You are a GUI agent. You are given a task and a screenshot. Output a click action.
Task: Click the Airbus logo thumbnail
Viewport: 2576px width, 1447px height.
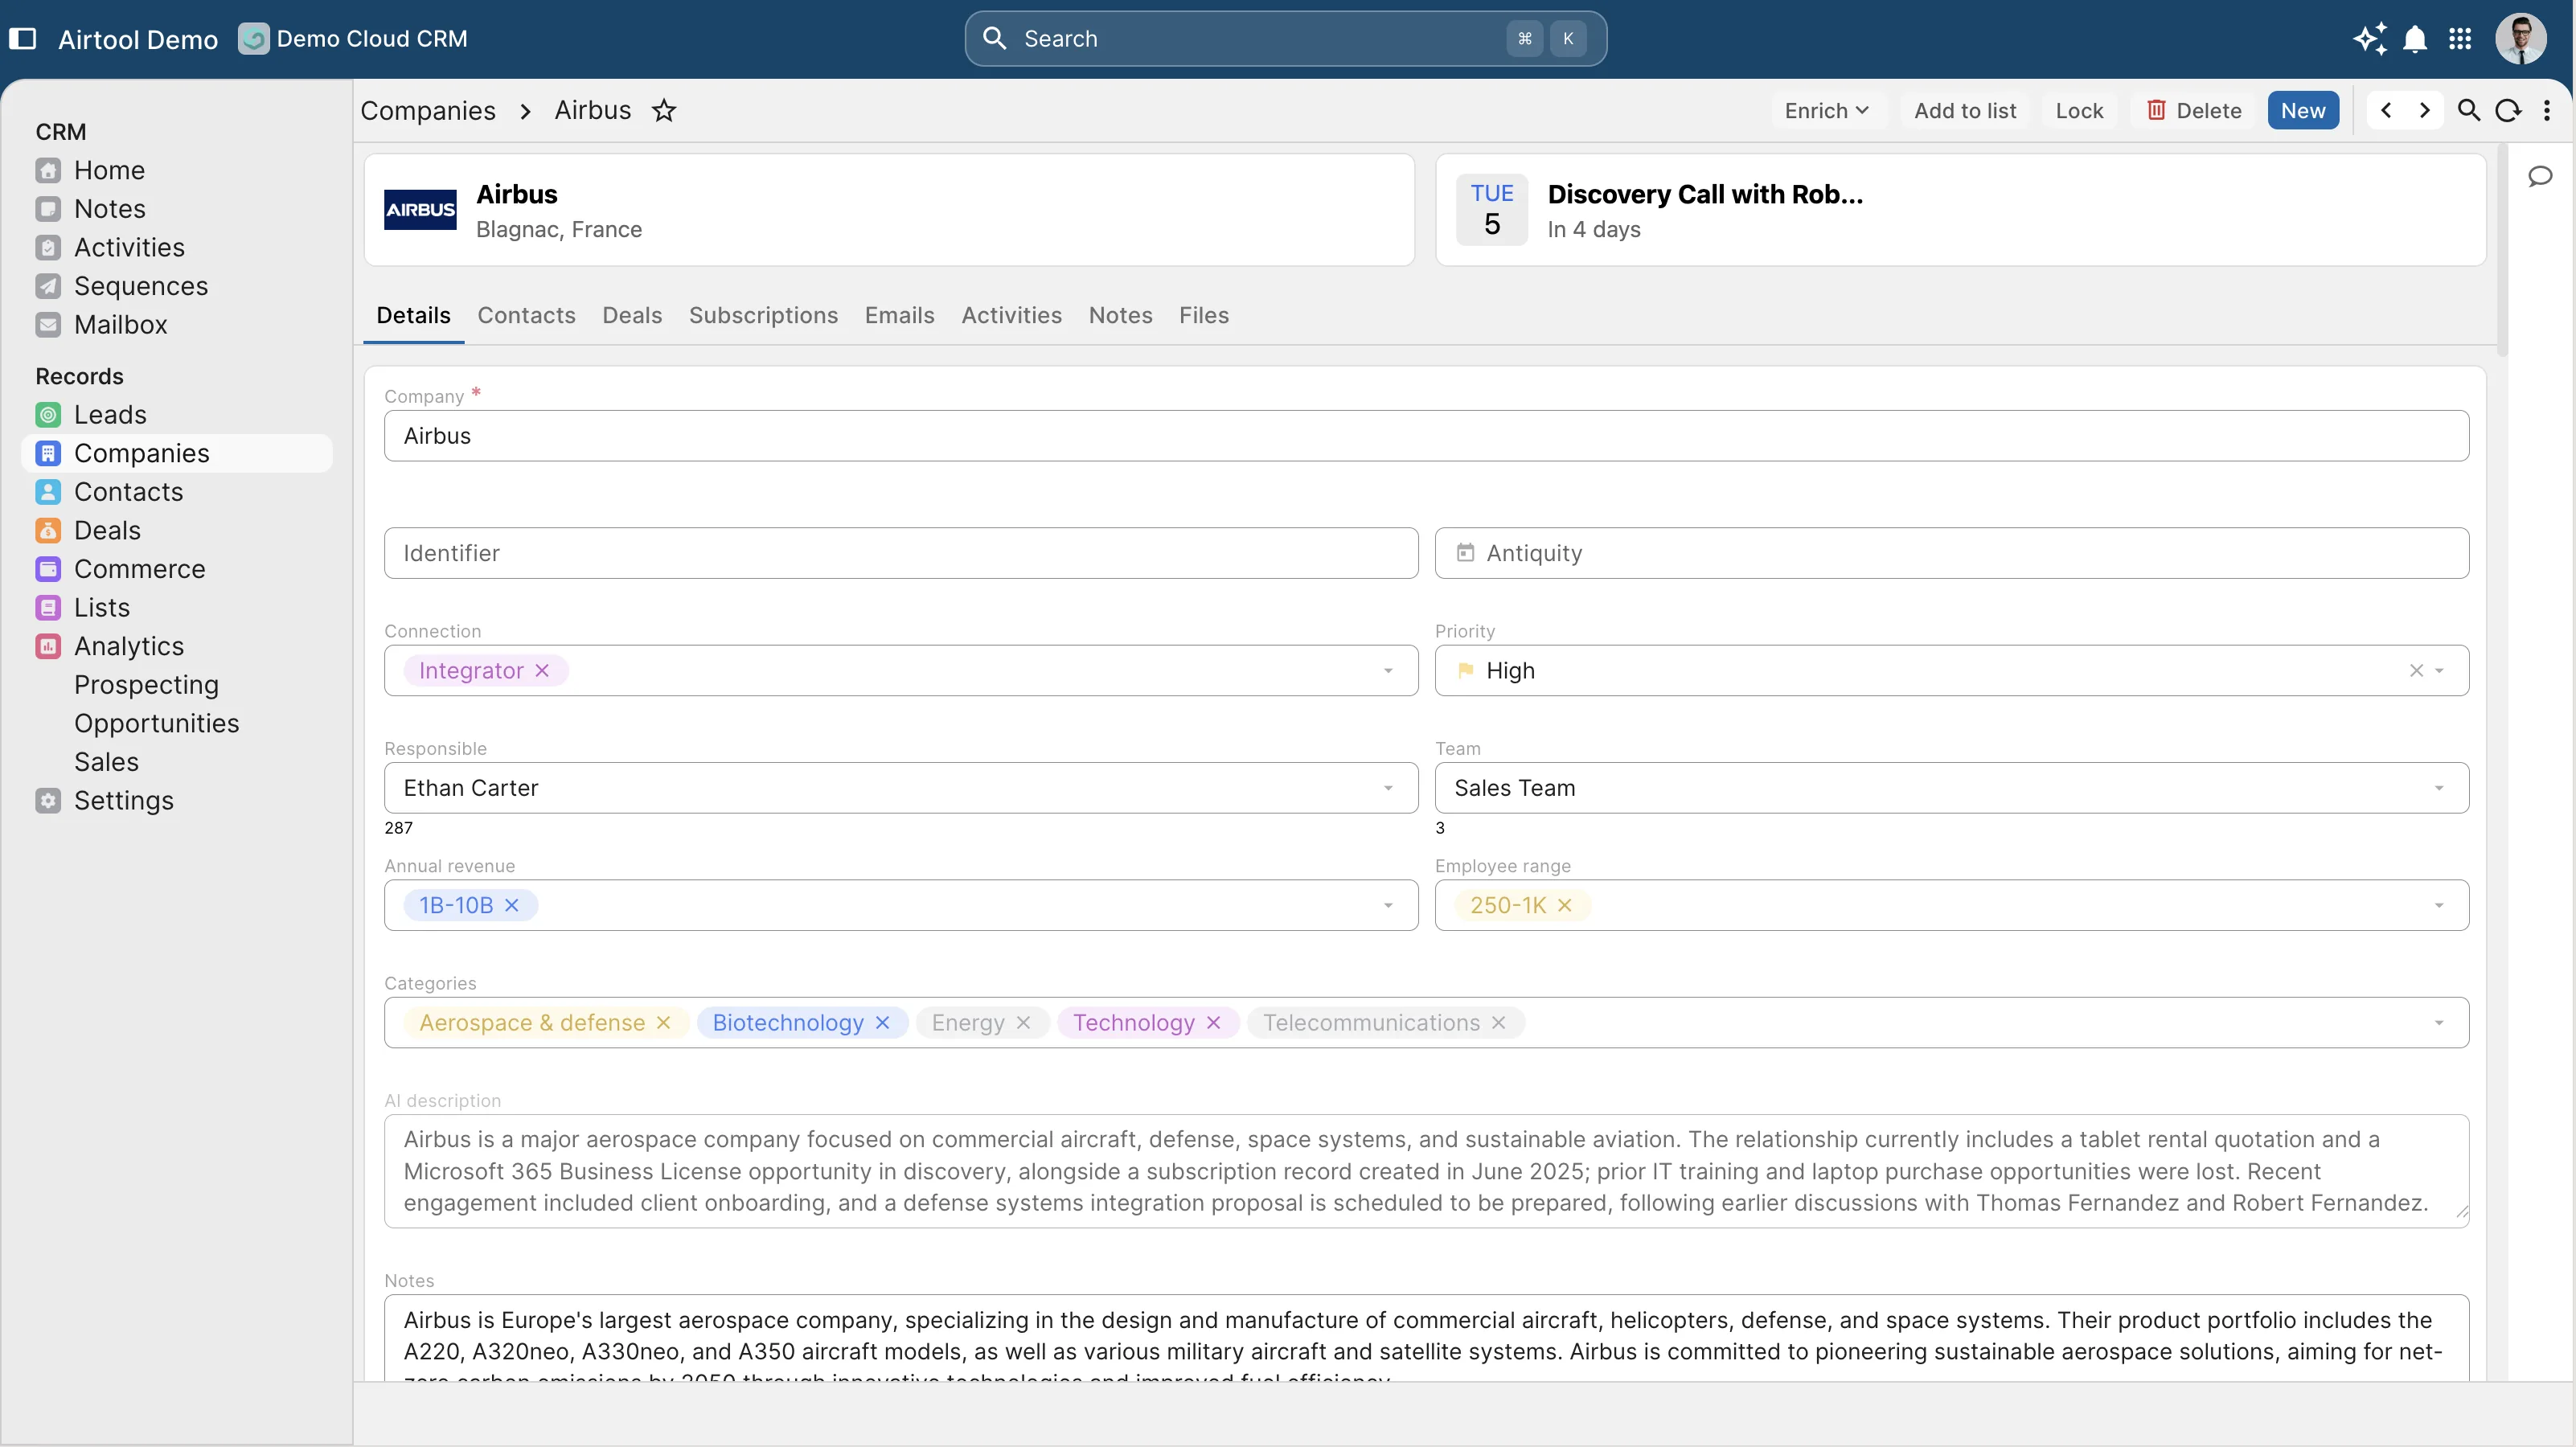pyautogui.click(x=420, y=210)
